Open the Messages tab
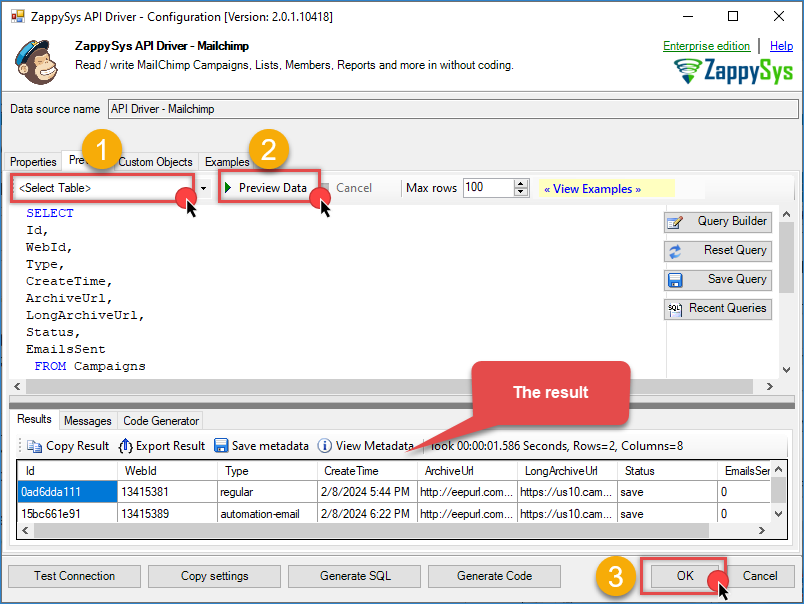The width and height of the screenshot is (804, 604). [x=88, y=421]
